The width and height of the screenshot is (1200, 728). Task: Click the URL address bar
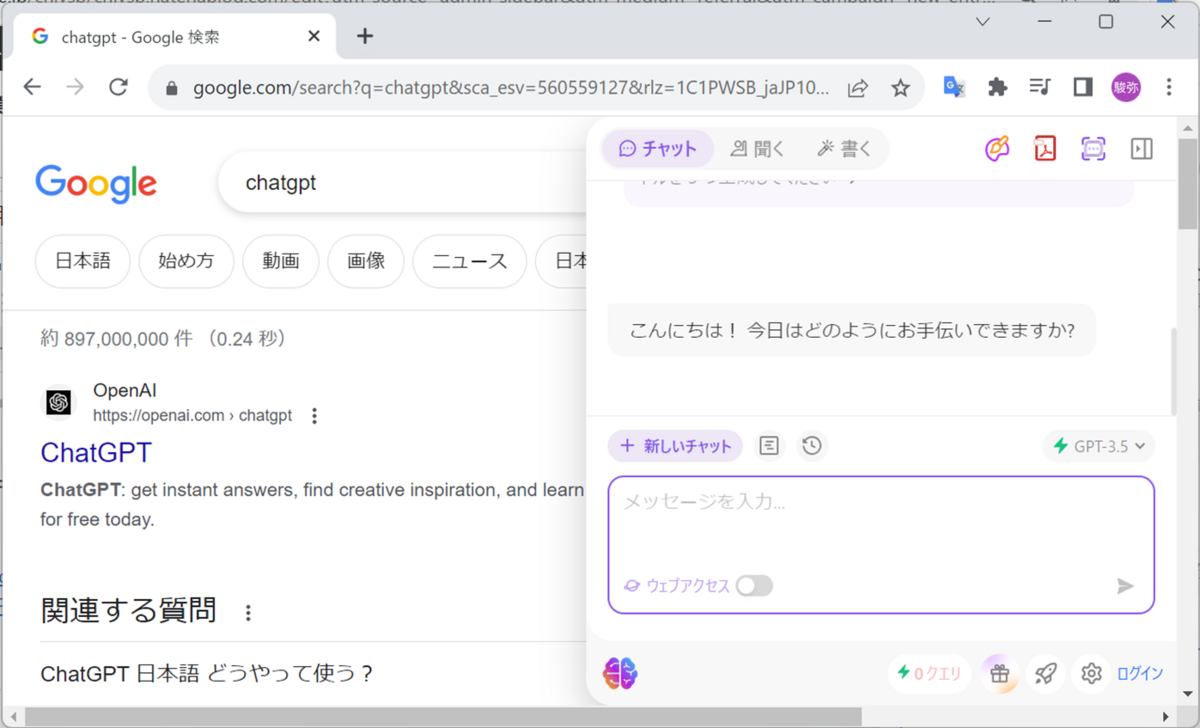pyautogui.click(x=510, y=88)
